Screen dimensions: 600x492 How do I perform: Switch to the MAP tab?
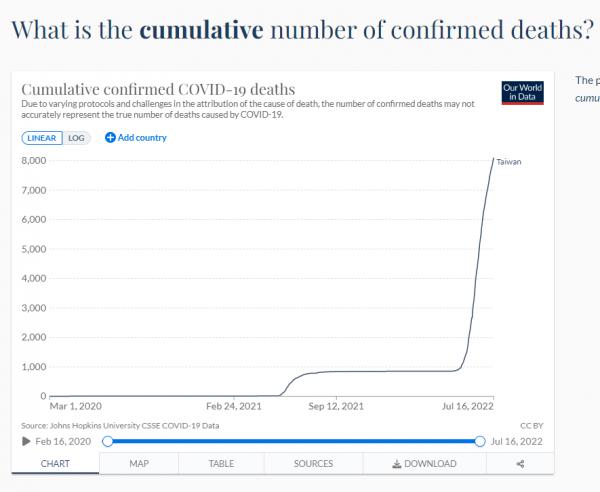click(x=139, y=464)
